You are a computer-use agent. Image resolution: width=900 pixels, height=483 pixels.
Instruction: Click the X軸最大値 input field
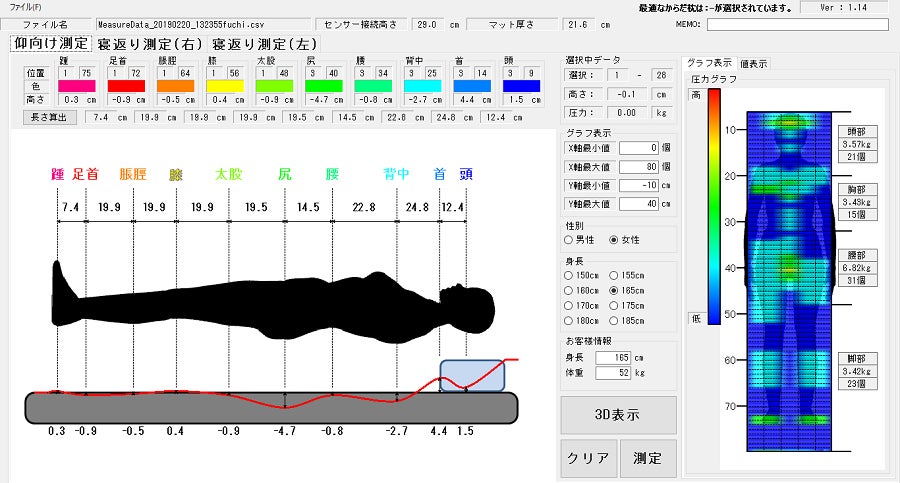[x=638, y=165]
